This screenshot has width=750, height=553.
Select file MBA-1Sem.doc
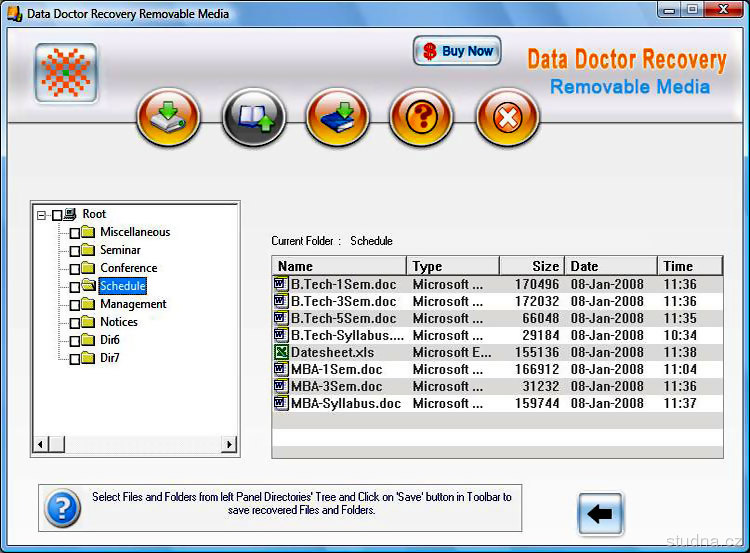pos(497,369)
